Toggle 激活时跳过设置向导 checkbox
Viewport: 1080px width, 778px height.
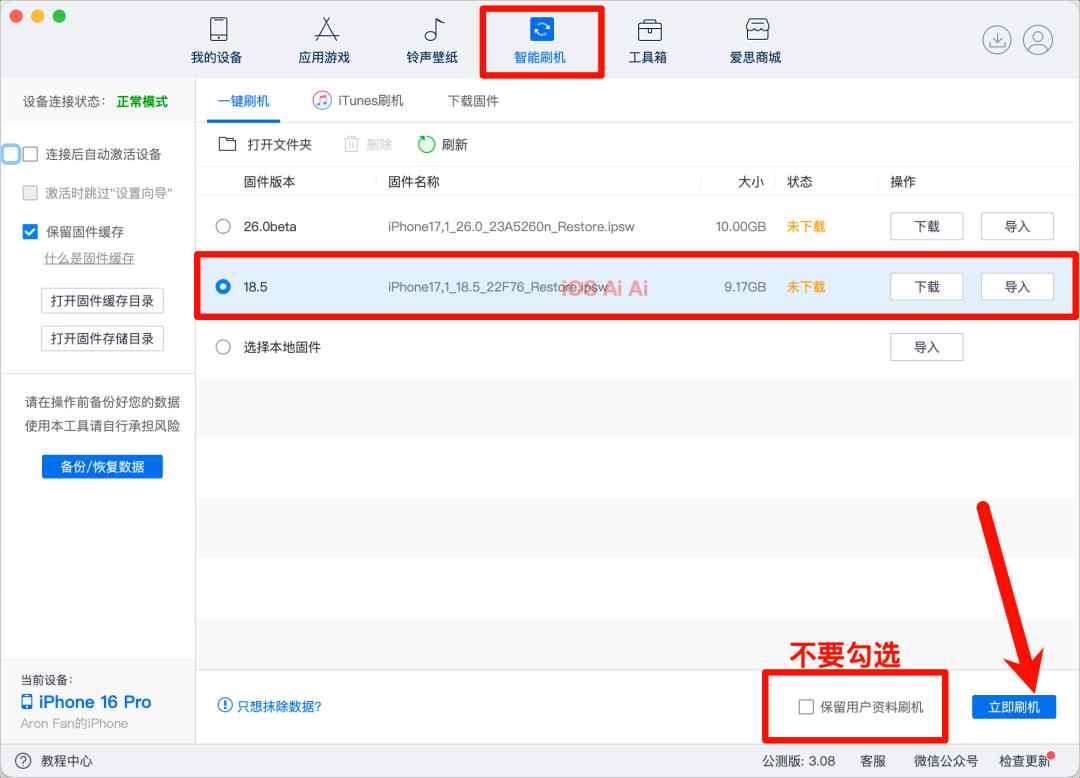(30, 193)
